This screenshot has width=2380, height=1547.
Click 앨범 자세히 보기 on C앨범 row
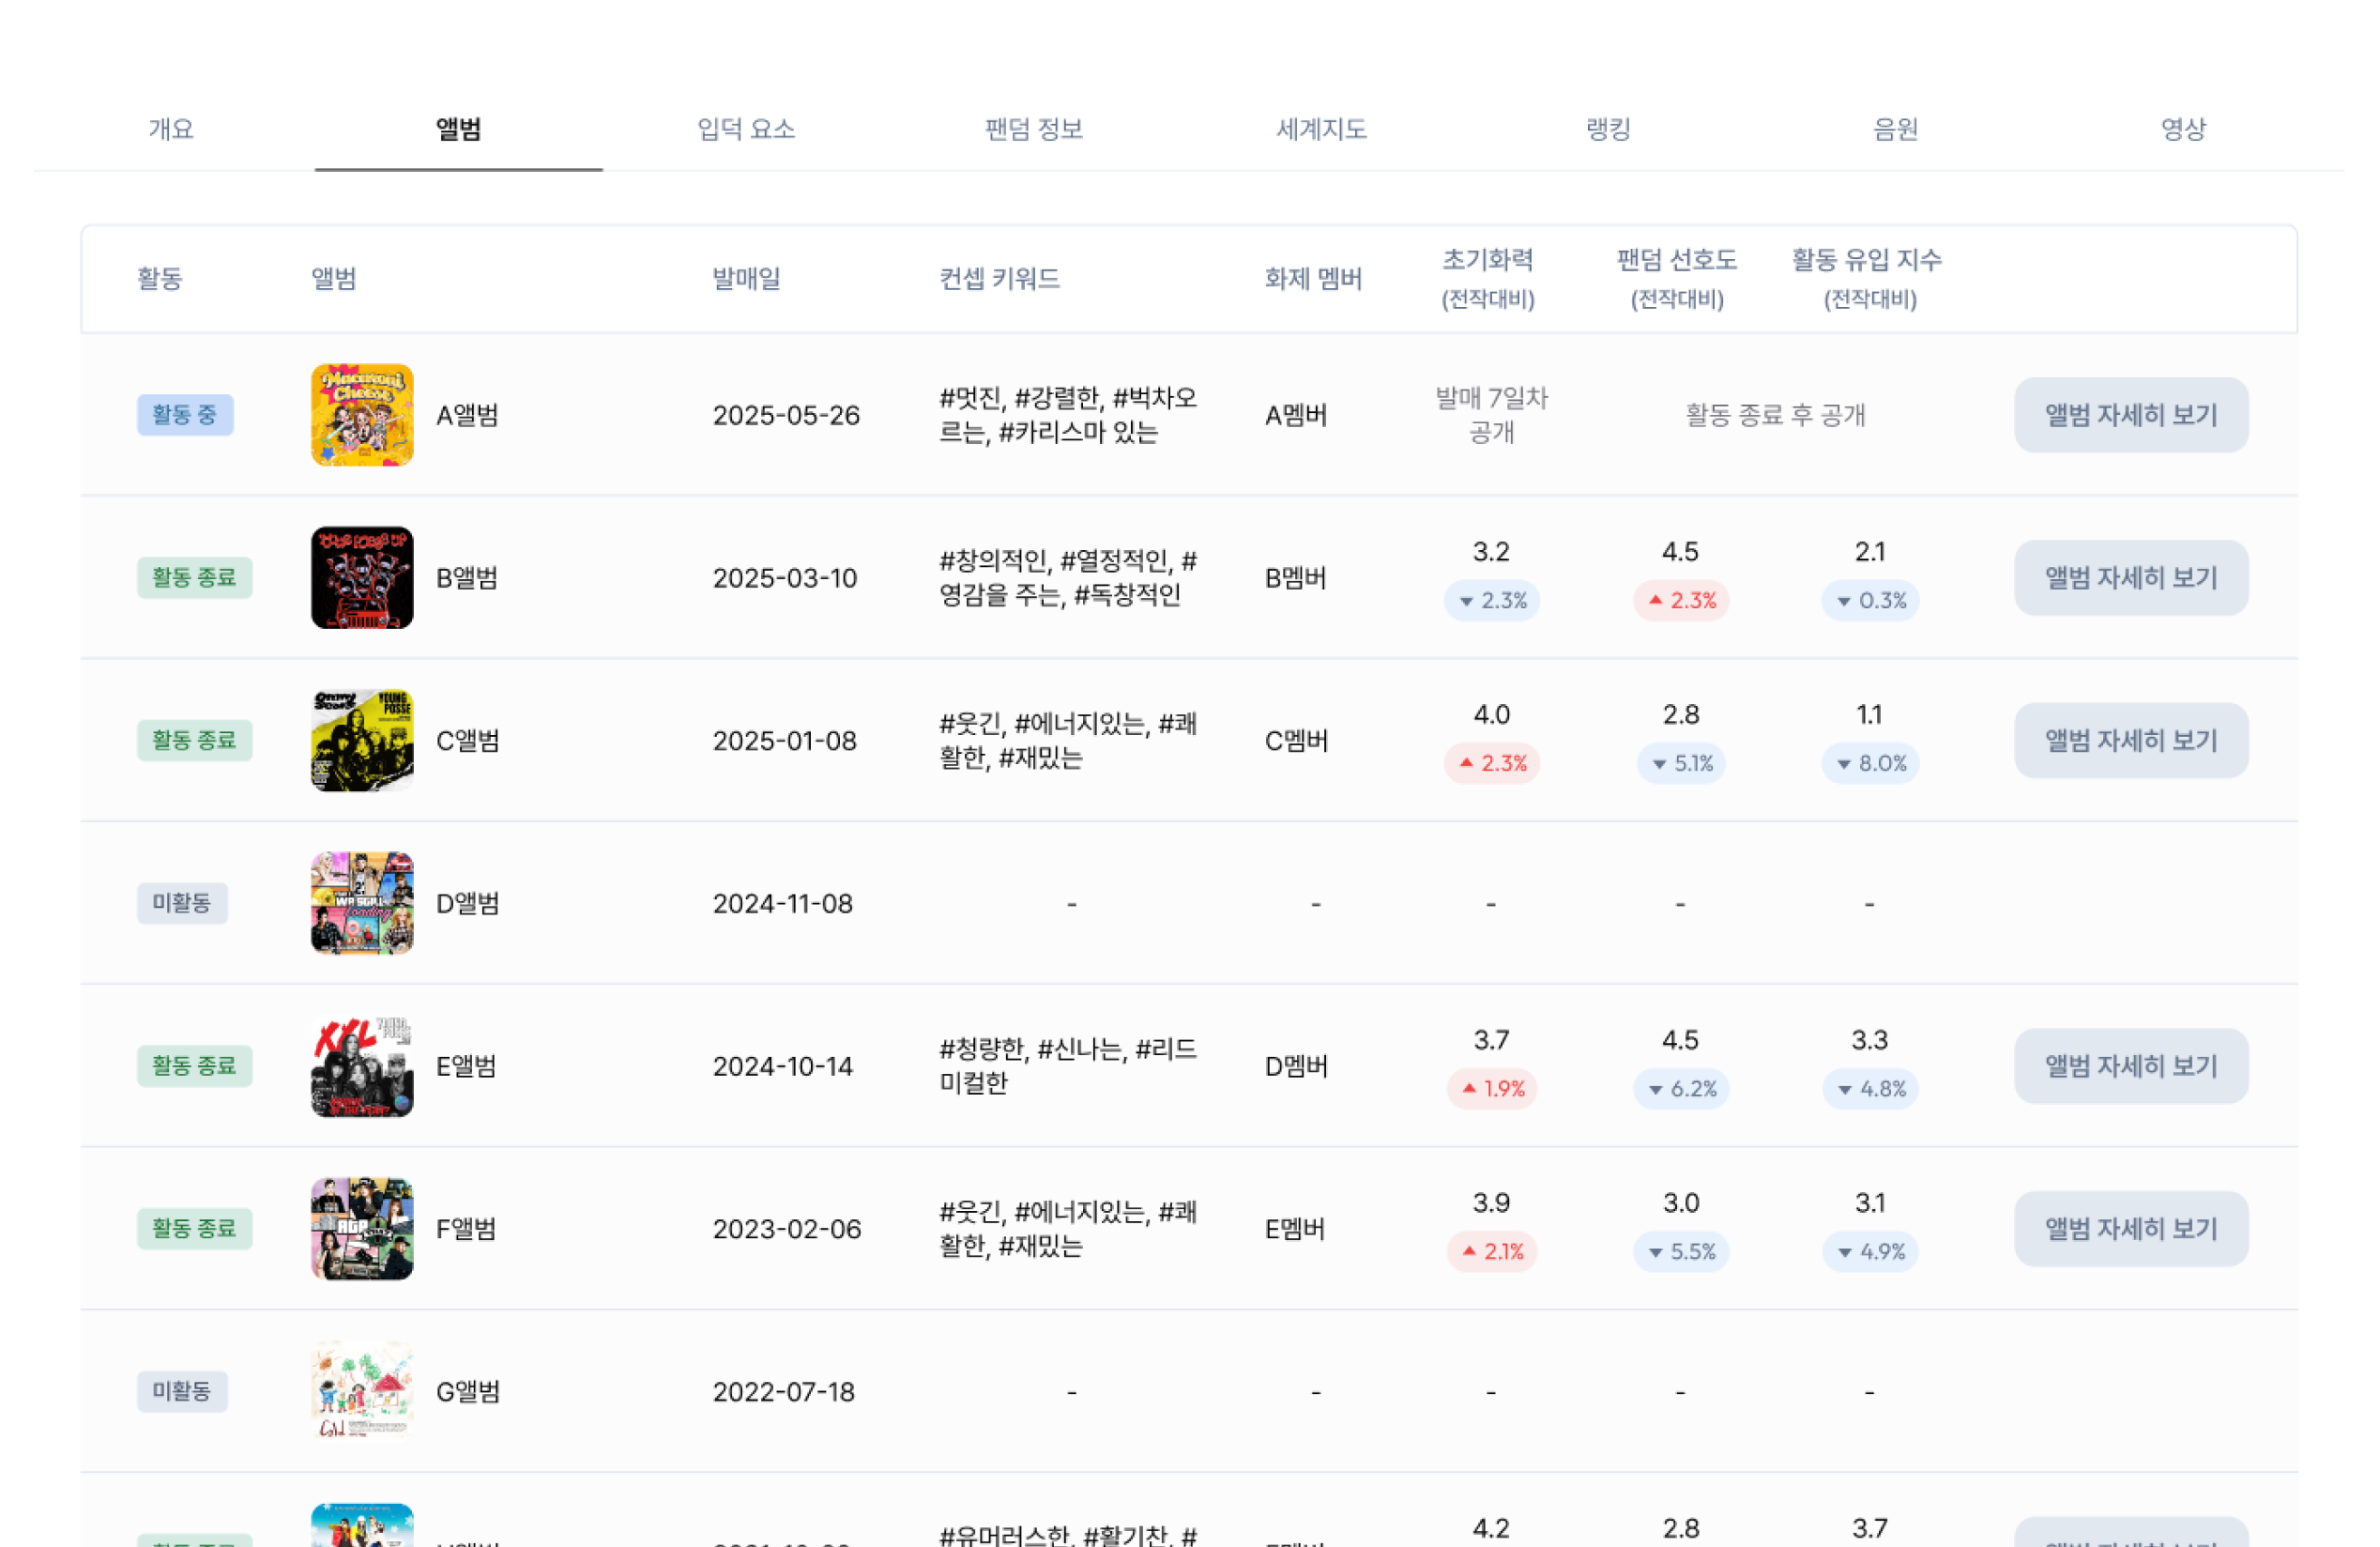[2131, 740]
